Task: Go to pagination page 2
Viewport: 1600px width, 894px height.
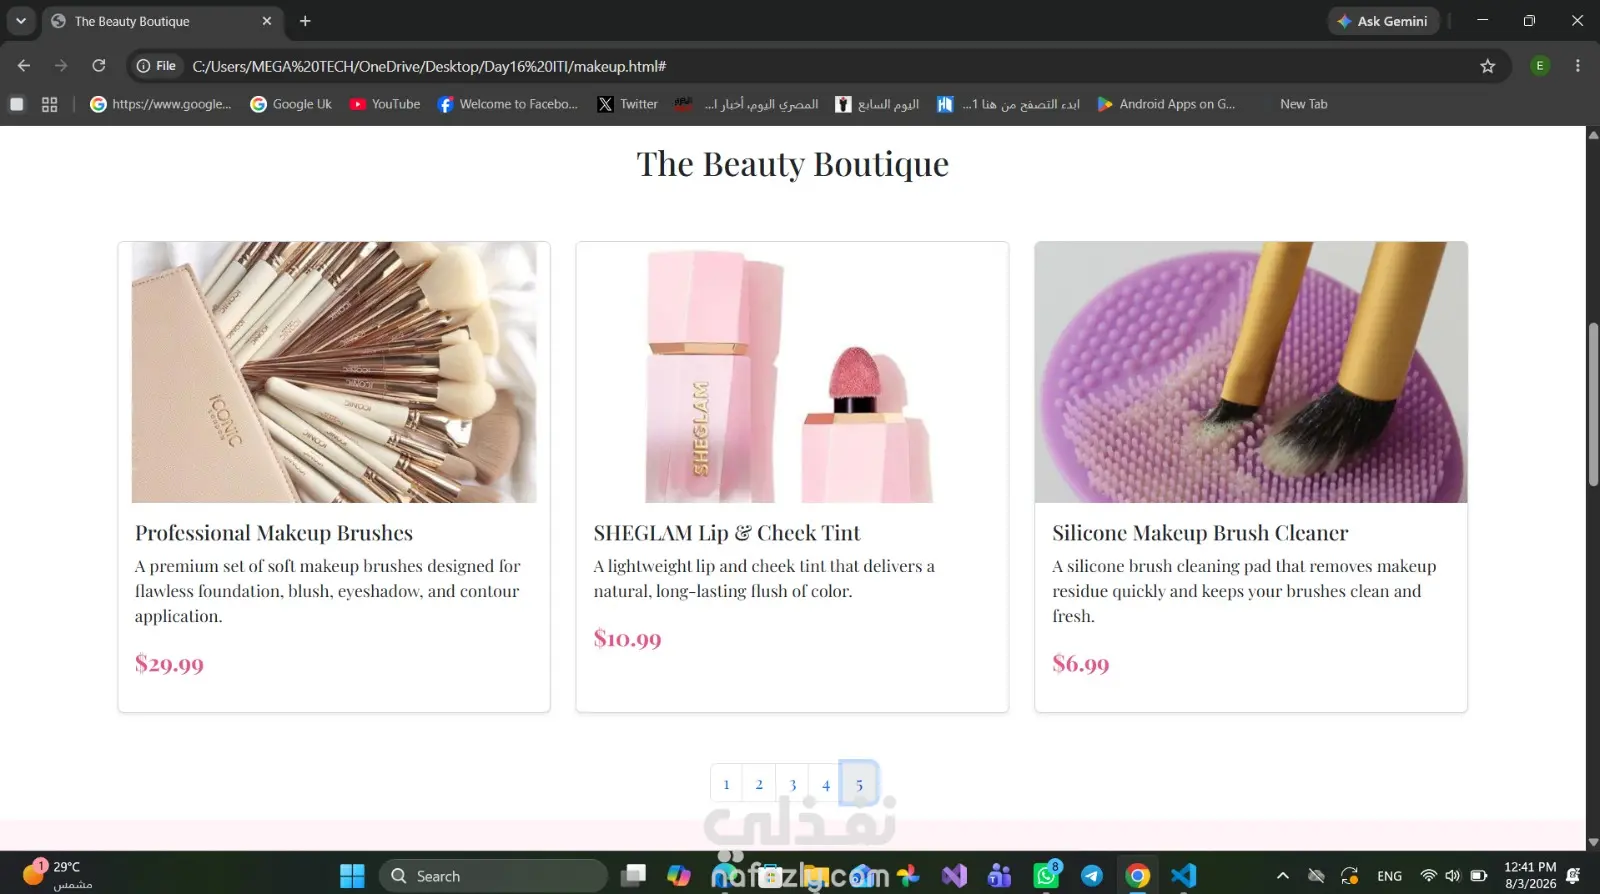Action: tap(759, 784)
